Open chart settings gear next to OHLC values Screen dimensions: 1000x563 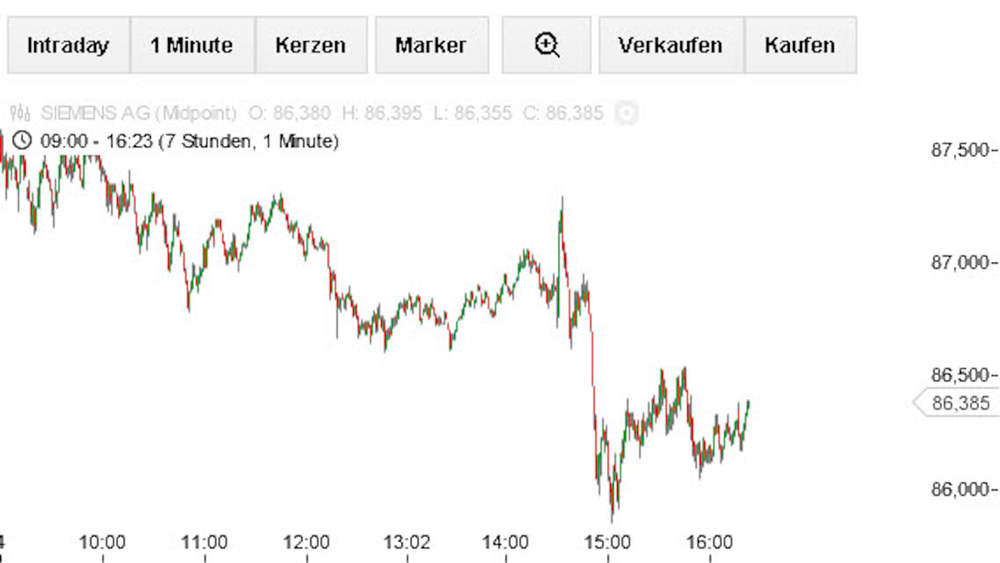626,113
